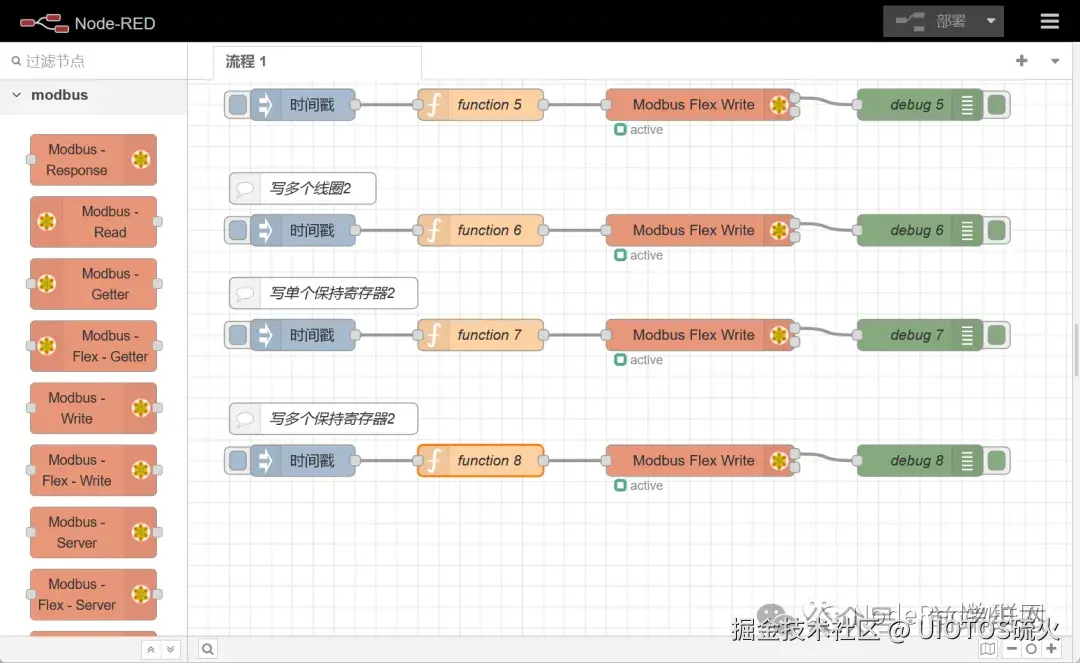Screen dimensions: 1080x663
Task: Select the function 7 node
Action: (481, 335)
